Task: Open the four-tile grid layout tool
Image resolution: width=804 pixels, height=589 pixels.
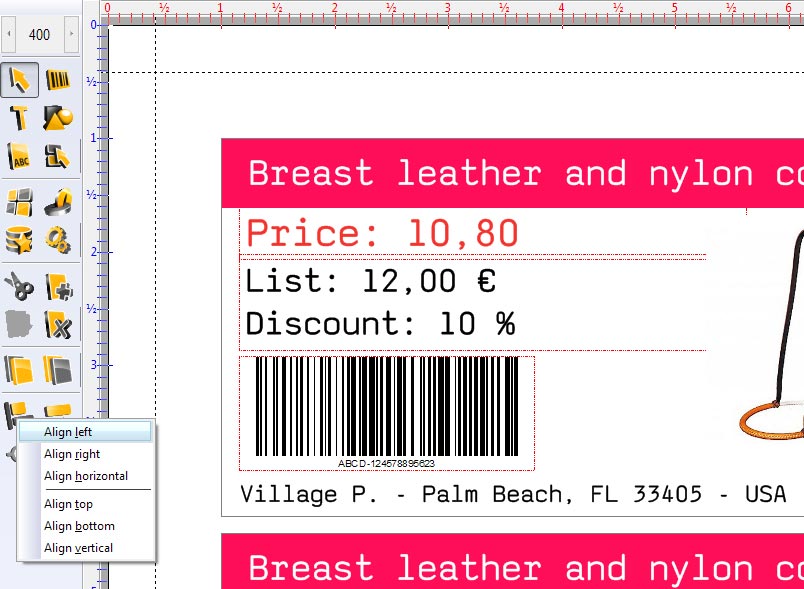Action: coord(19,201)
